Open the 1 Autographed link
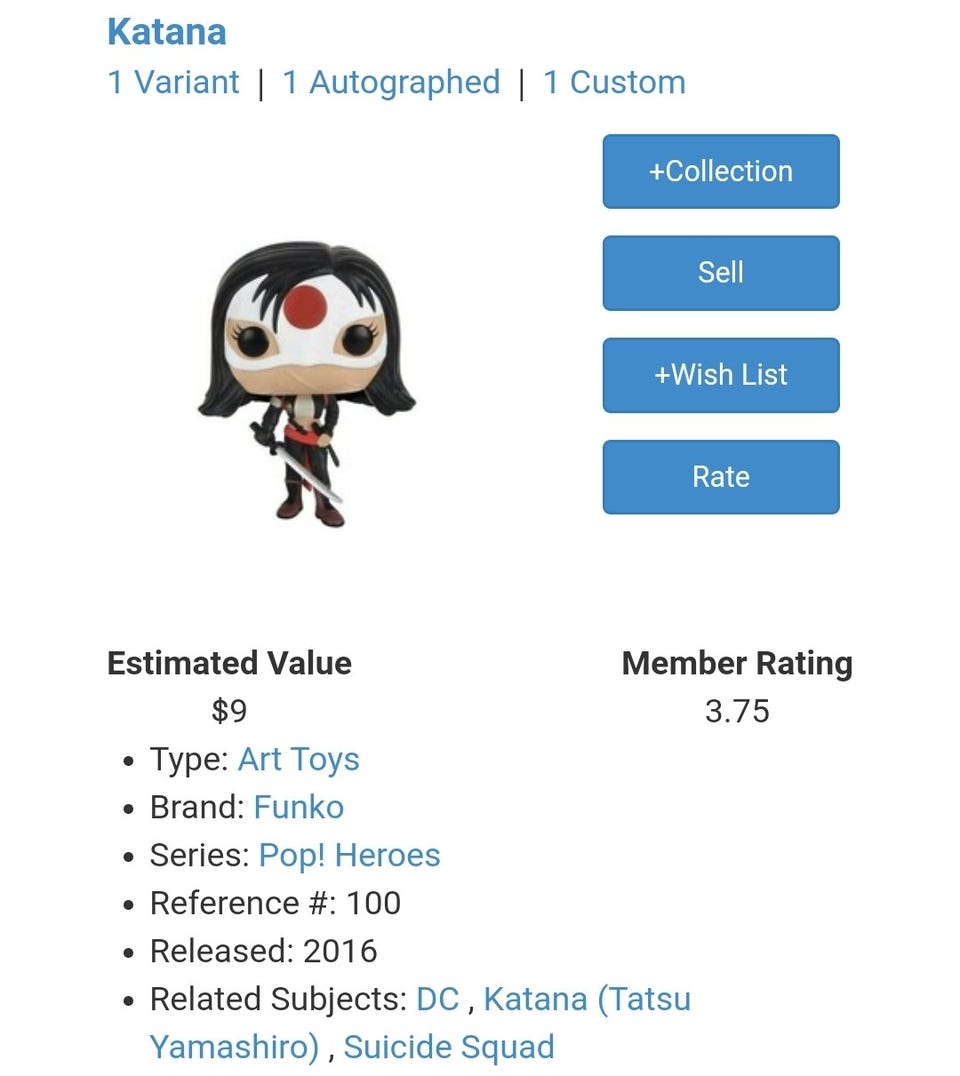 point(391,82)
